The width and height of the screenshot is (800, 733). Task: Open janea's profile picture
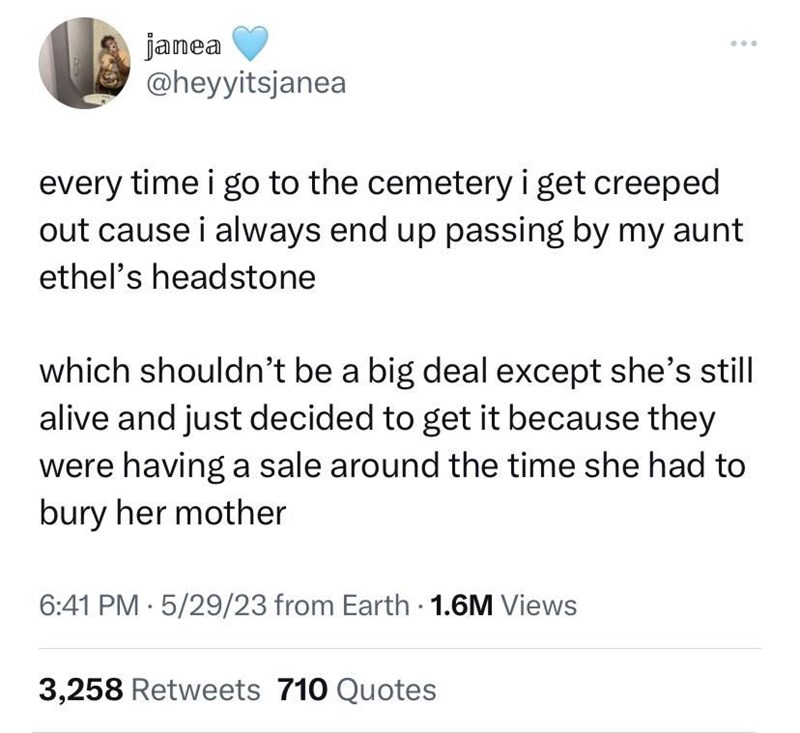click(85, 65)
